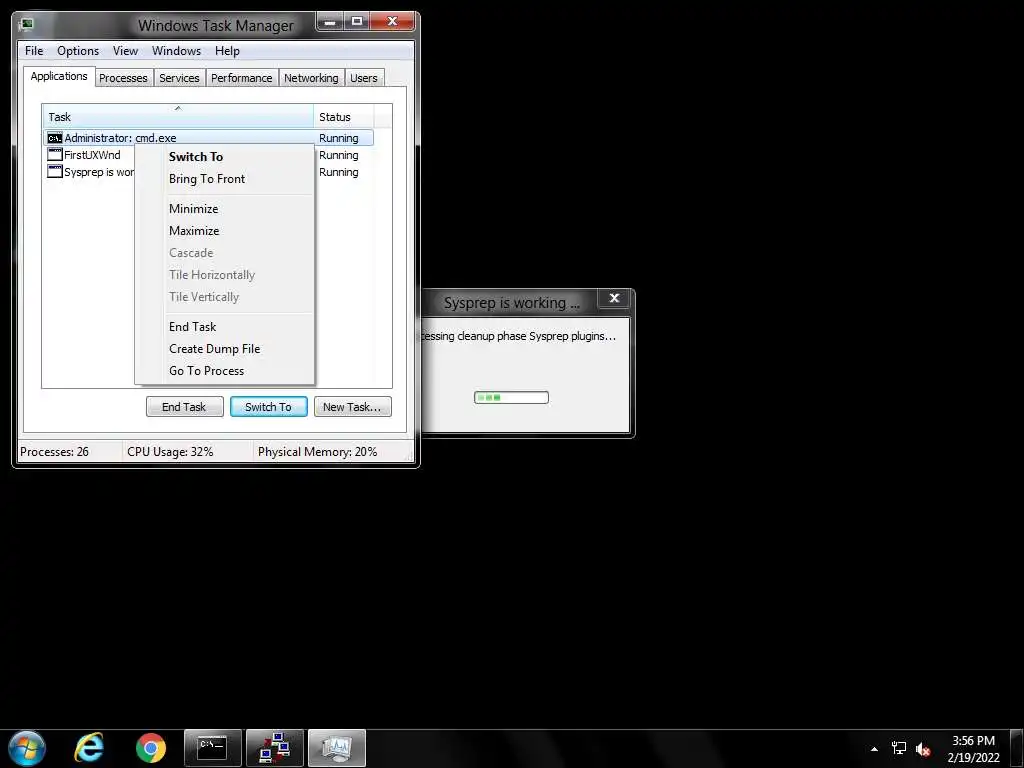Maximize the Windows Task Manager window

pyautogui.click(x=357, y=22)
